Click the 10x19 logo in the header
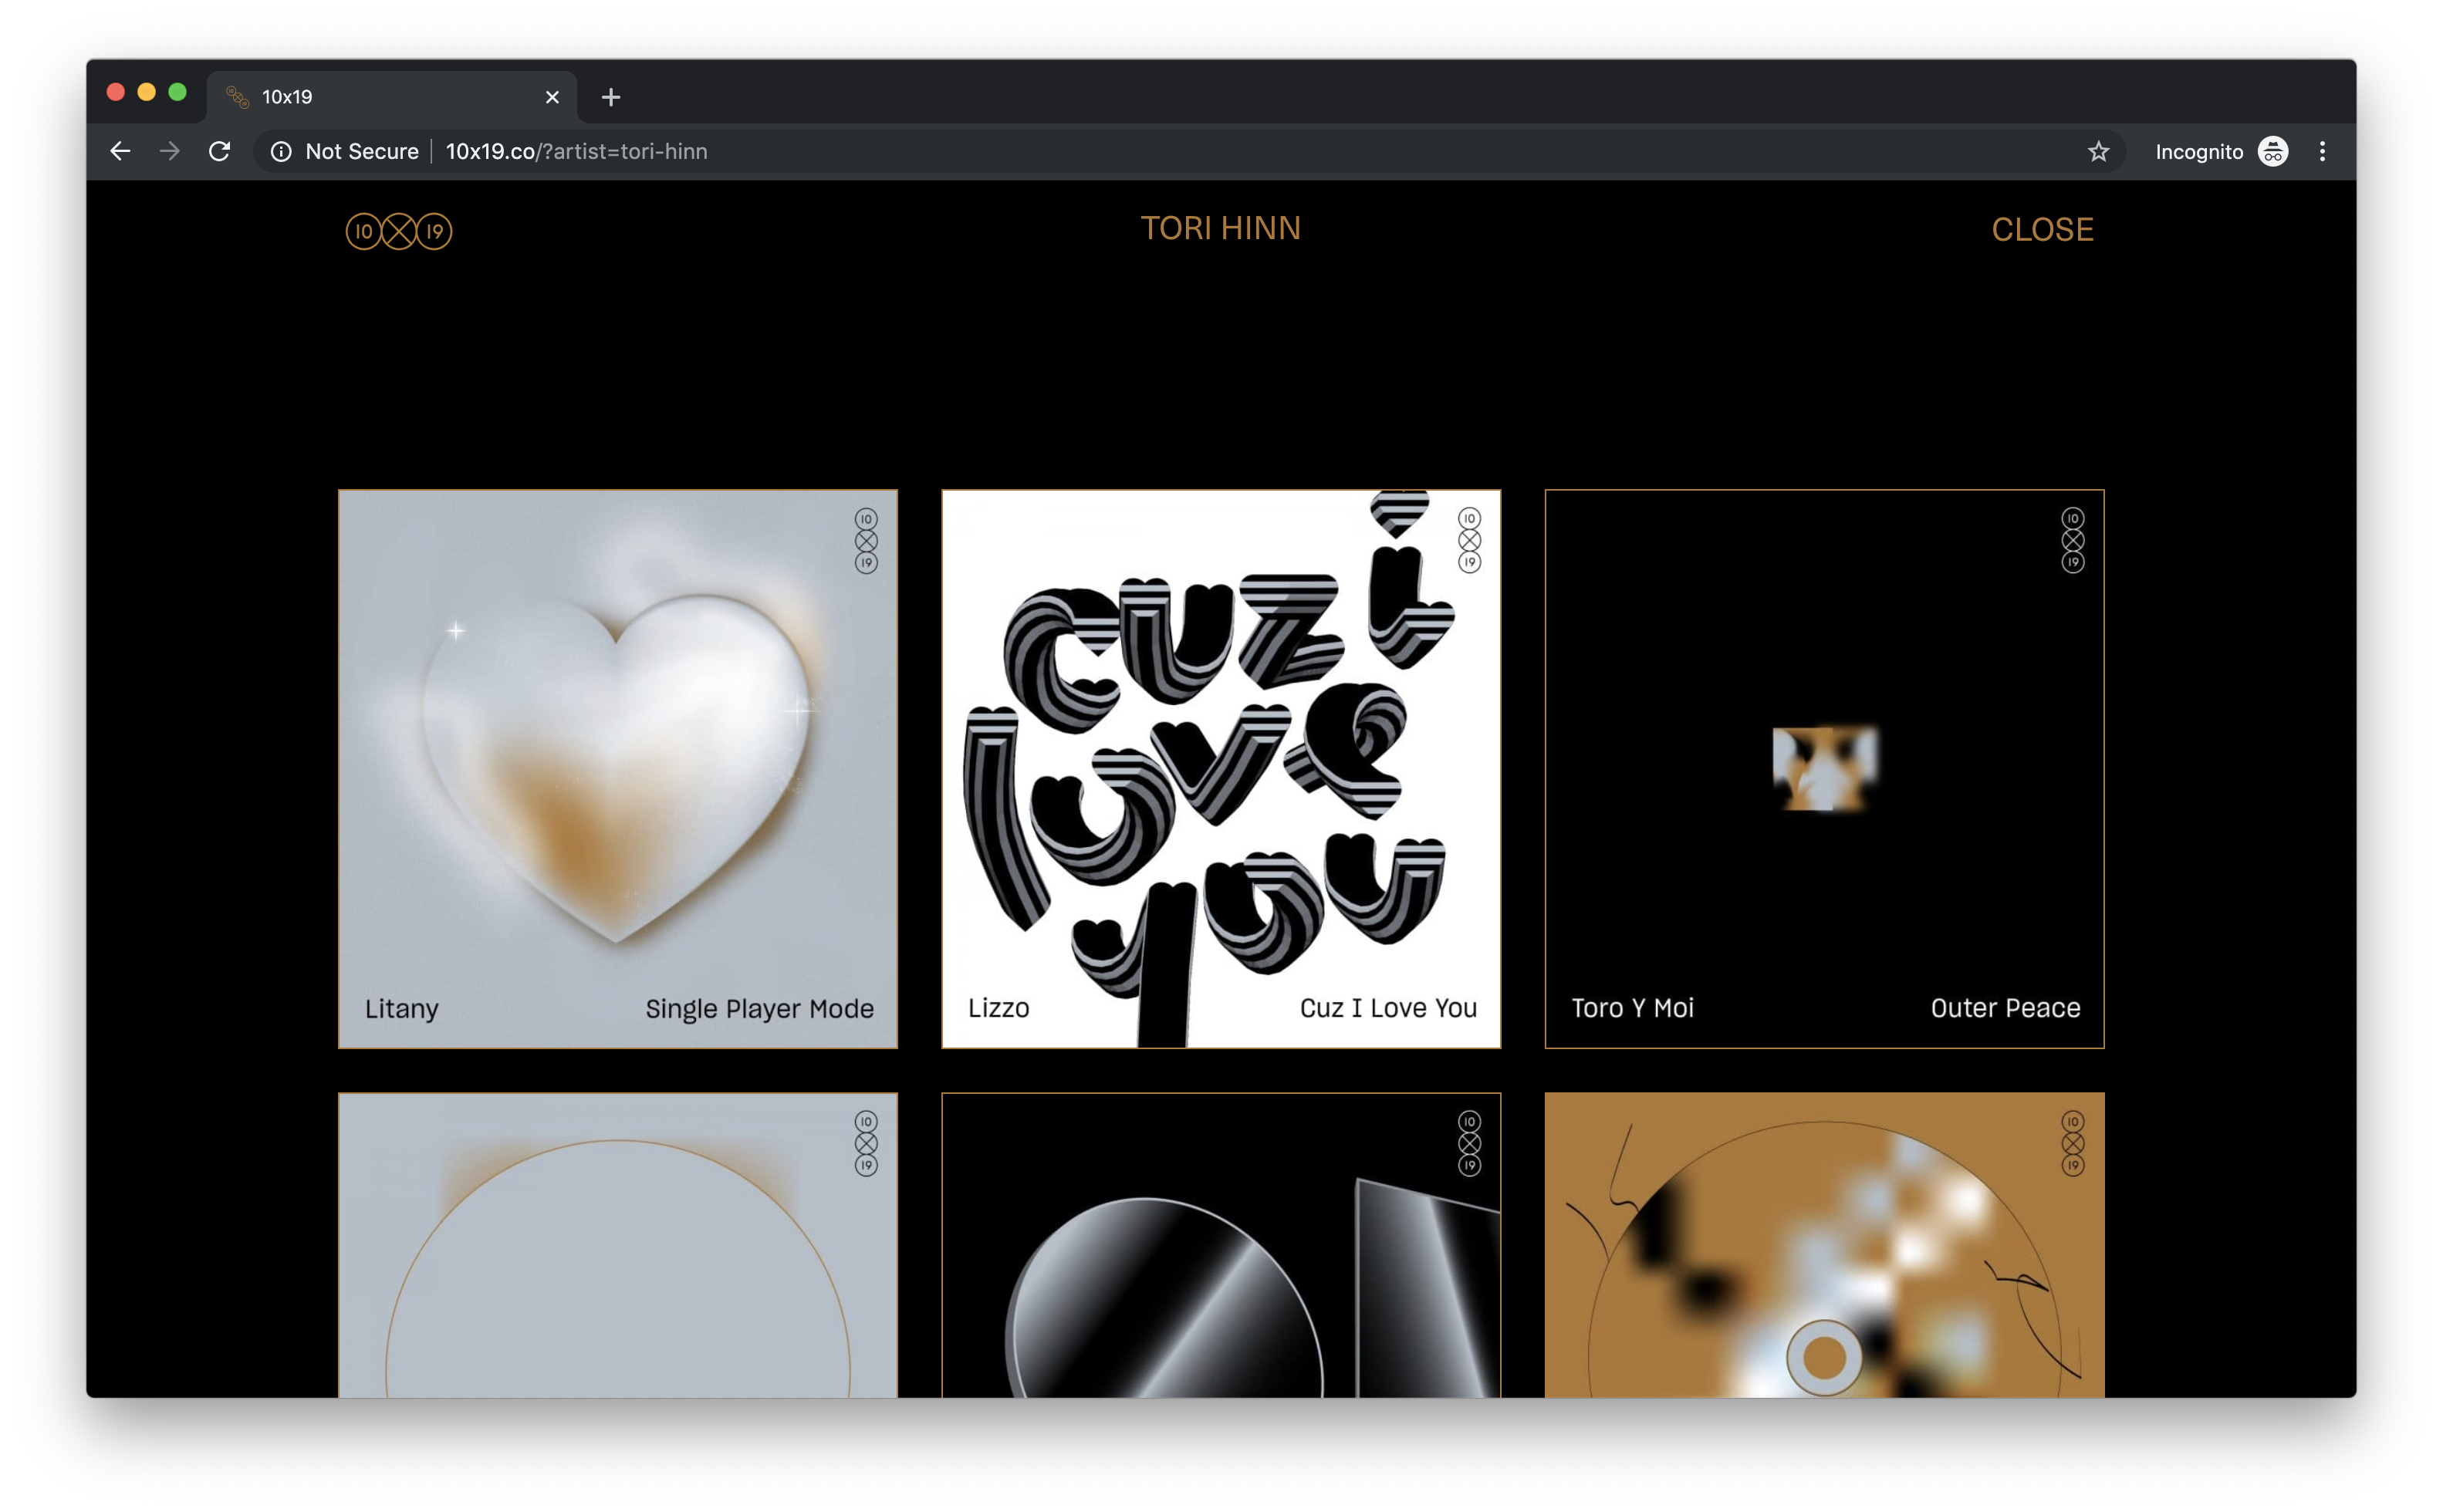This screenshot has height=1512, width=2443. pos(398,231)
